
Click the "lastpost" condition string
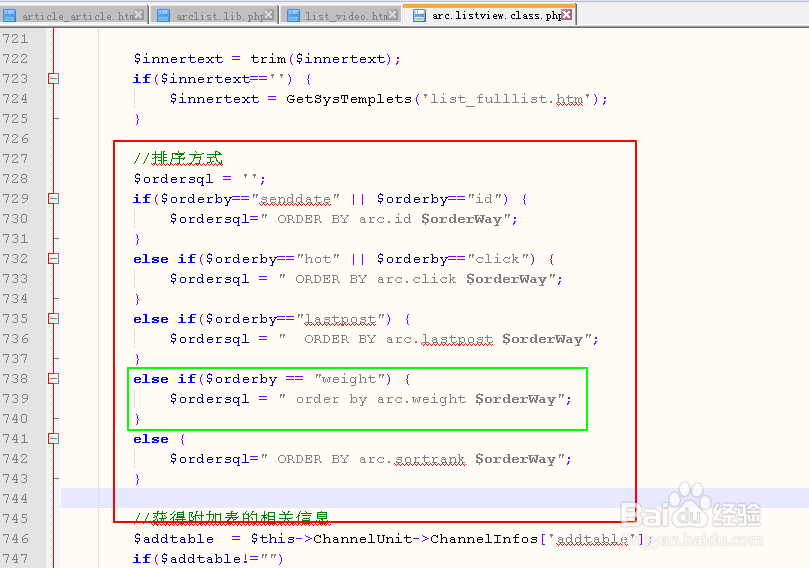341,319
